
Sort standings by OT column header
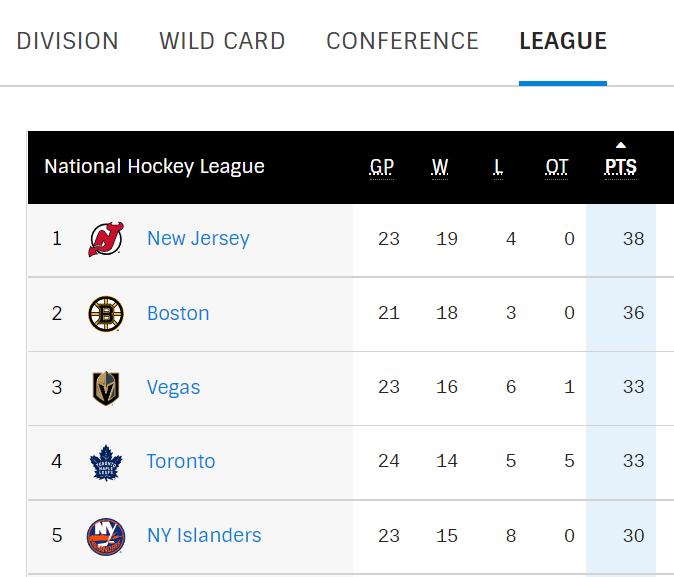[x=557, y=167]
